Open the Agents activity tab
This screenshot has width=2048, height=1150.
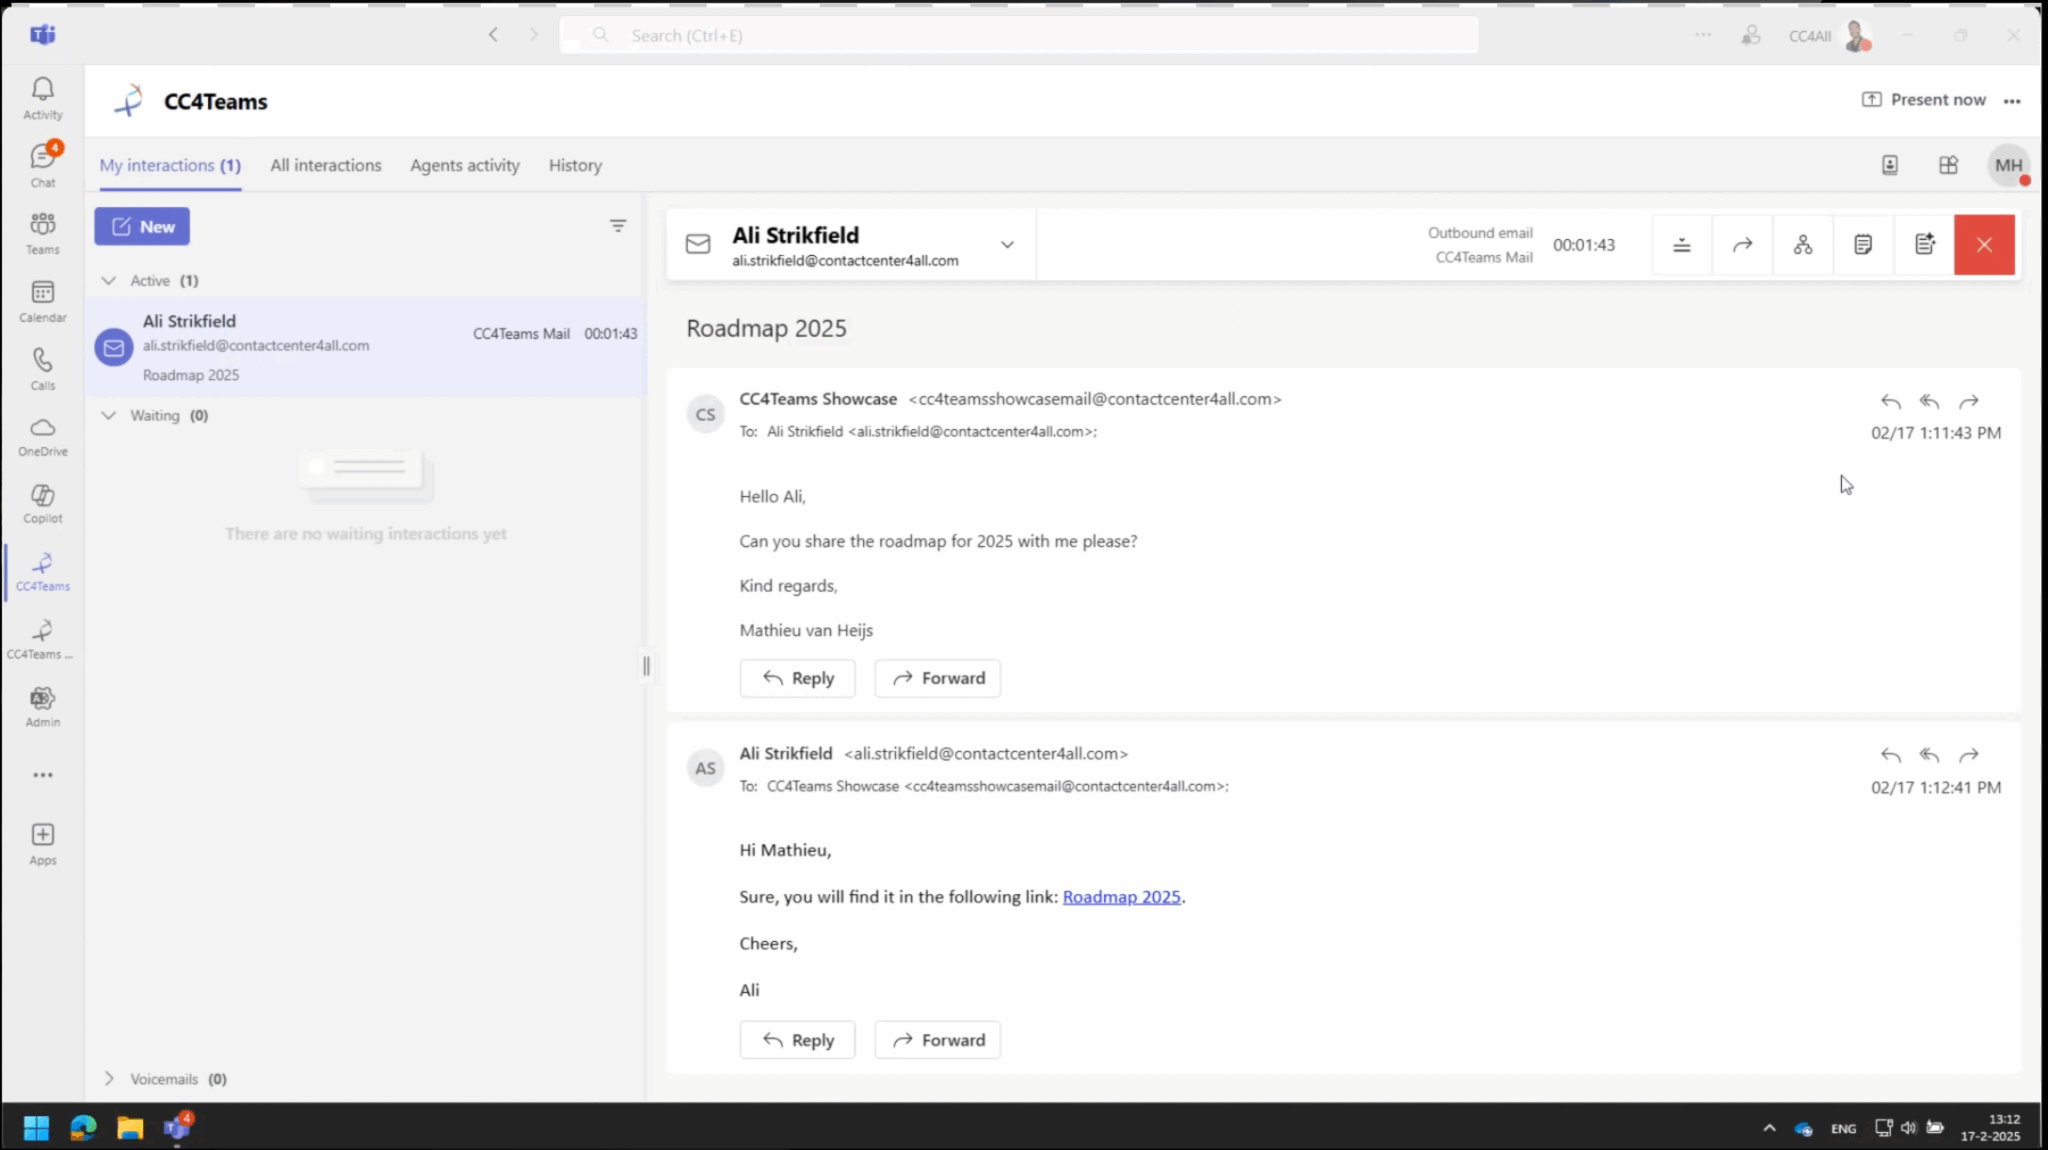[464, 165]
